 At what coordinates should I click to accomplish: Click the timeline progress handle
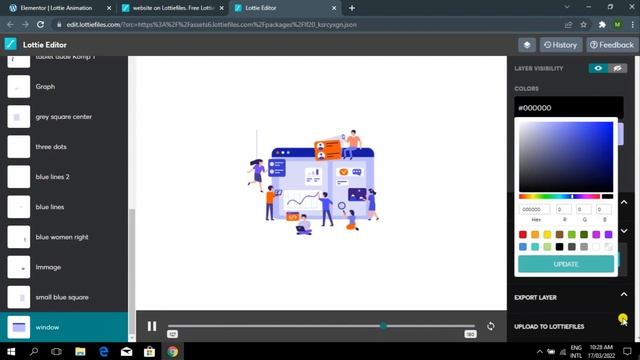[383, 326]
